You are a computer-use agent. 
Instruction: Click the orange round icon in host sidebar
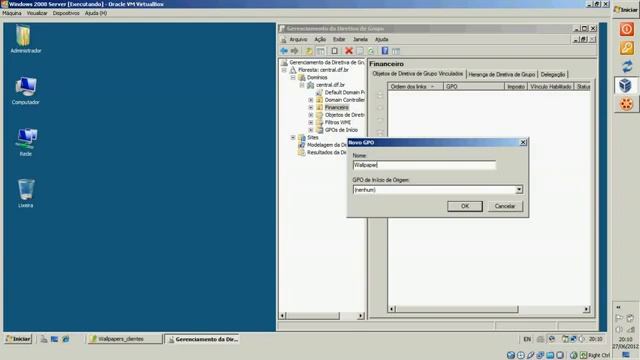click(627, 104)
